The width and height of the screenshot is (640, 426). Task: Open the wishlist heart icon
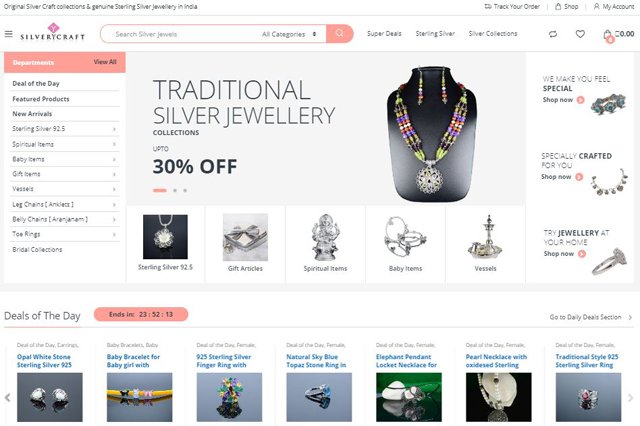coord(580,34)
